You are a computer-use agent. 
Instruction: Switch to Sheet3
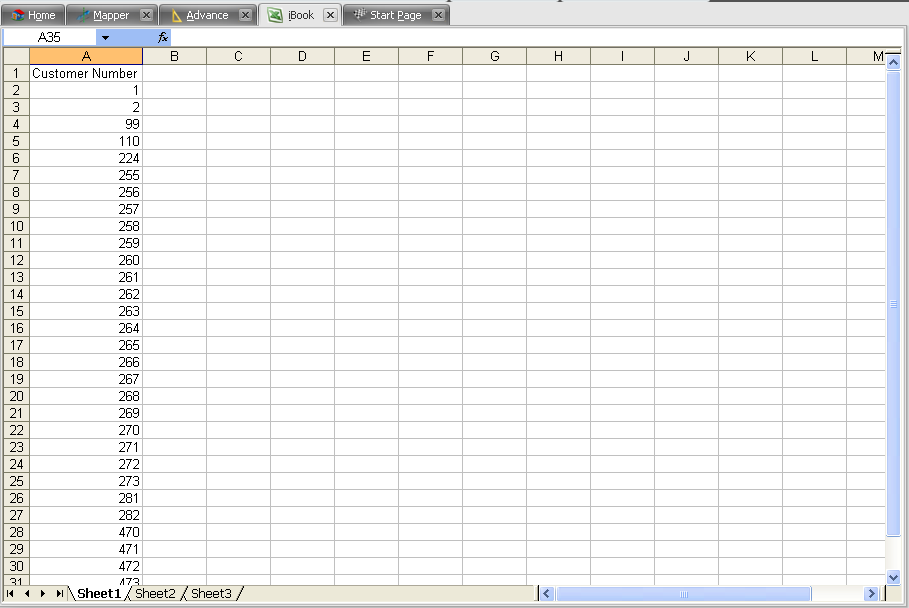click(x=211, y=594)
